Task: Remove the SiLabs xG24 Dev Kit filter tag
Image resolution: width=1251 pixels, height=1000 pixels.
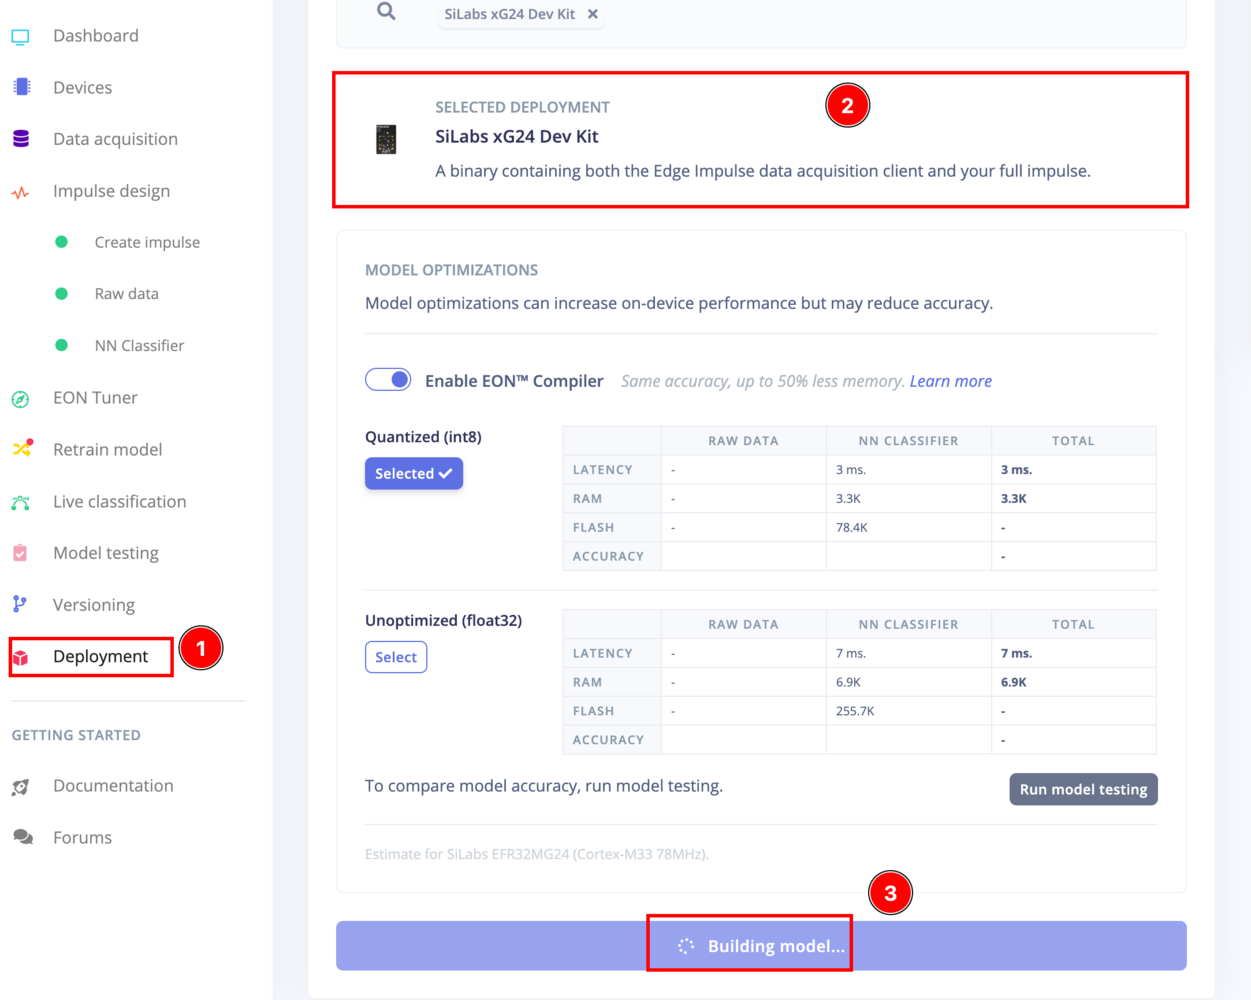Action: 593,14
